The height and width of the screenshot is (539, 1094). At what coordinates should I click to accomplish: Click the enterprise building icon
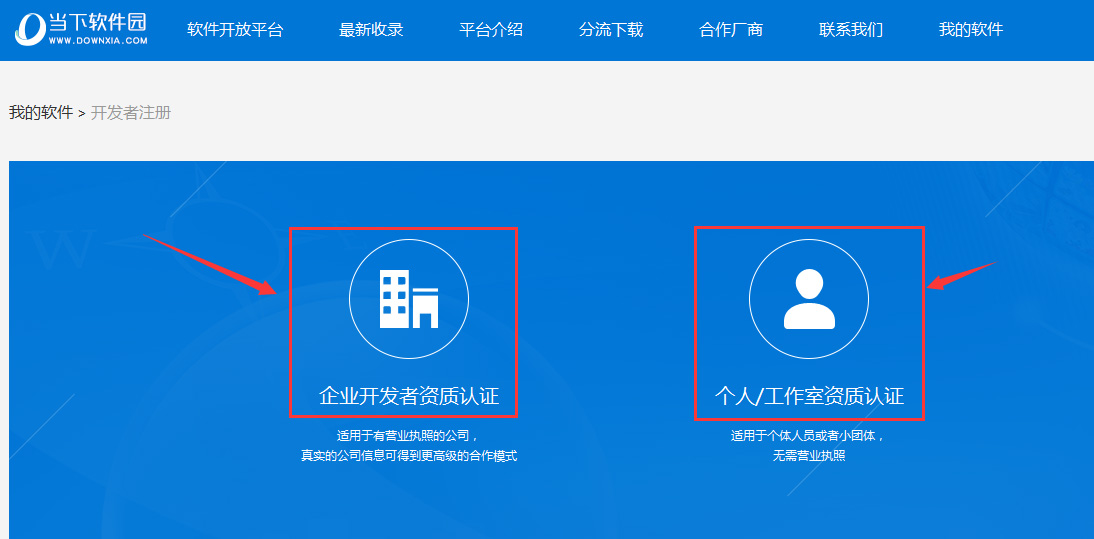409,299
